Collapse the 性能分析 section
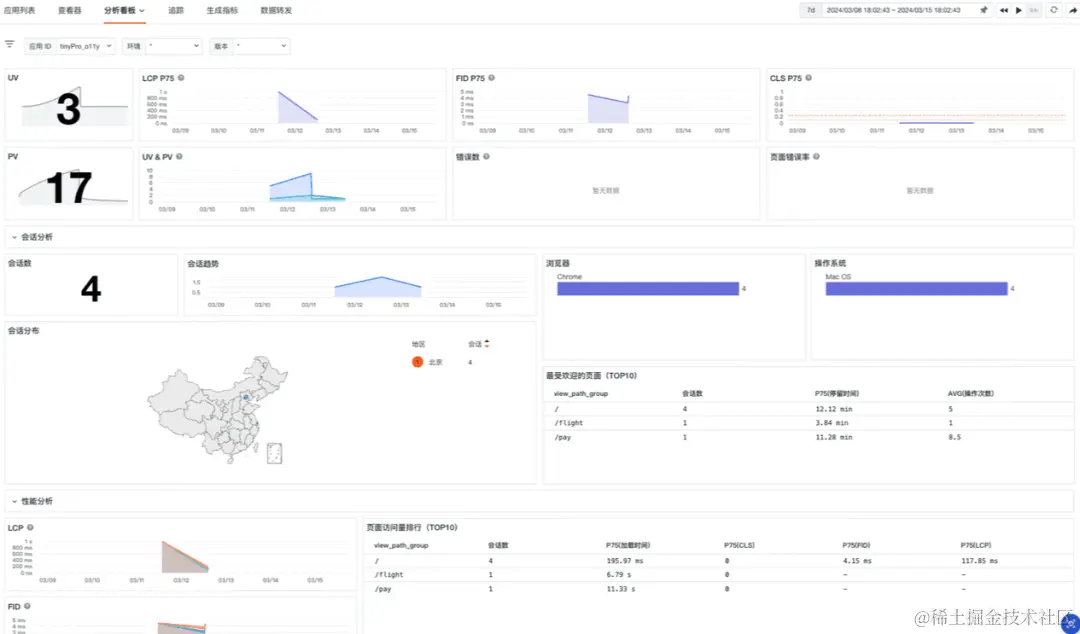Viewport: 1080px width, 634px height. 14,501
